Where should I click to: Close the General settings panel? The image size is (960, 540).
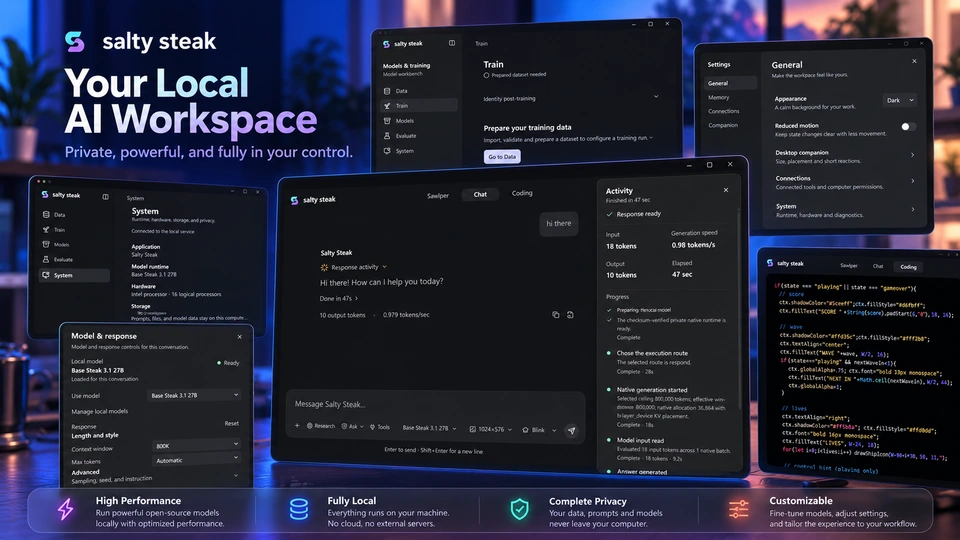pos(914,61)
